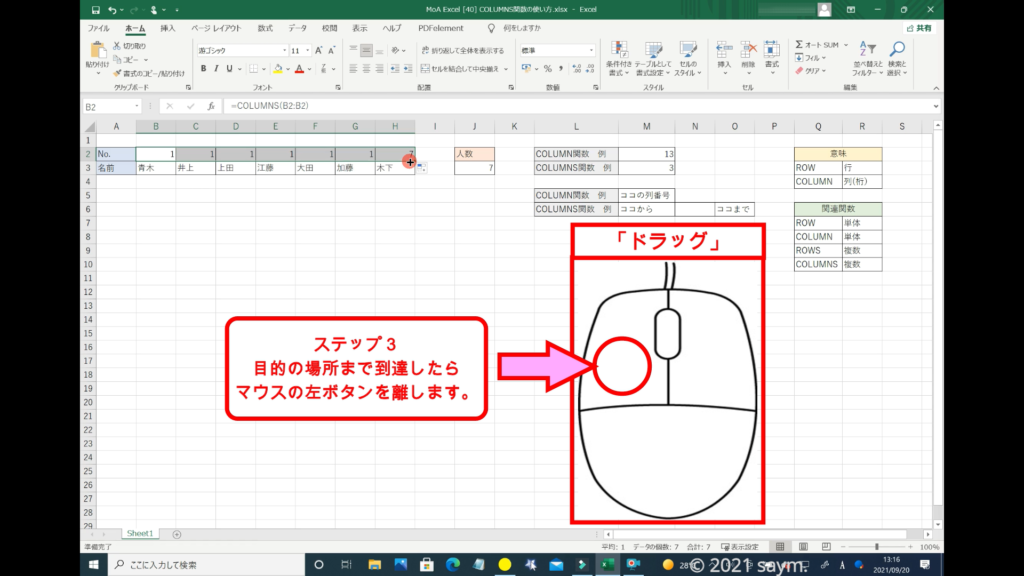
Task: Apply italic formatting with the I icon
Action: [217, 69]
